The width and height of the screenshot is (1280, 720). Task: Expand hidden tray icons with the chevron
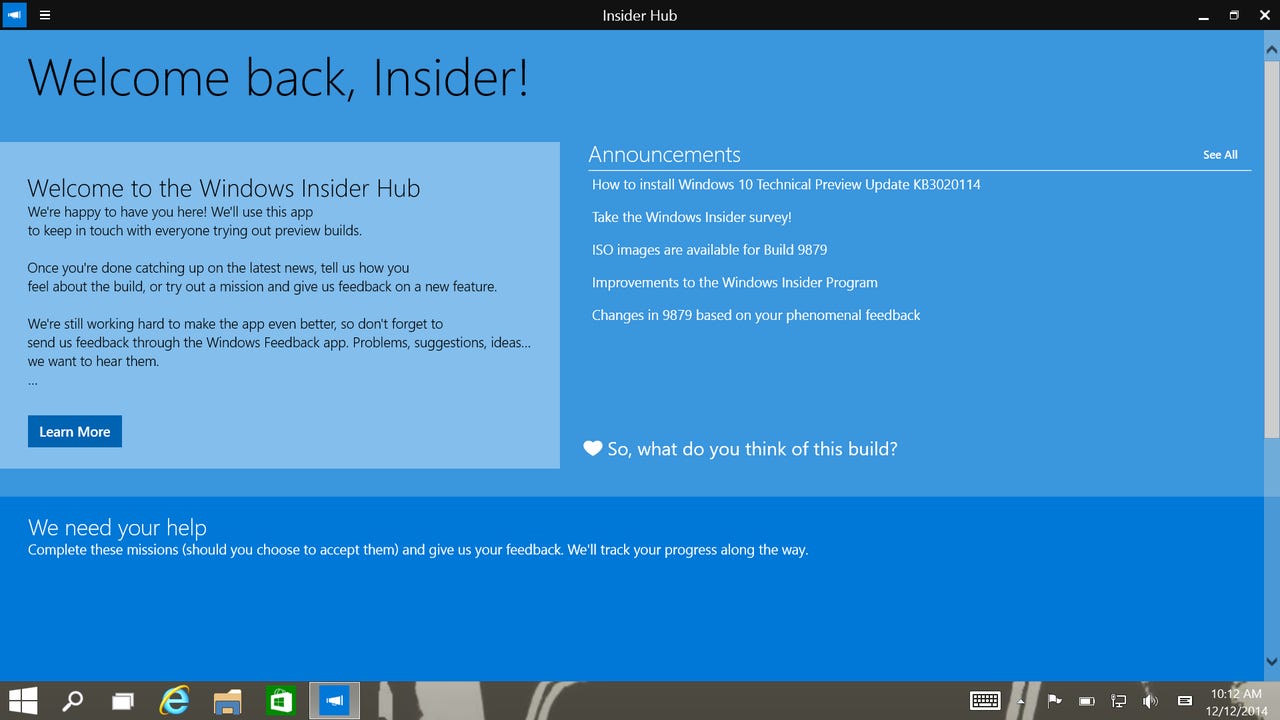[x=1020, y=700]
